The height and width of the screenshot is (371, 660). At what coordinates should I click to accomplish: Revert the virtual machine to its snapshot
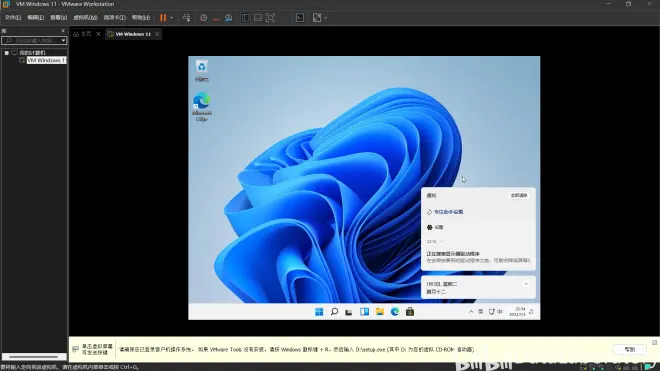point(216,18)
